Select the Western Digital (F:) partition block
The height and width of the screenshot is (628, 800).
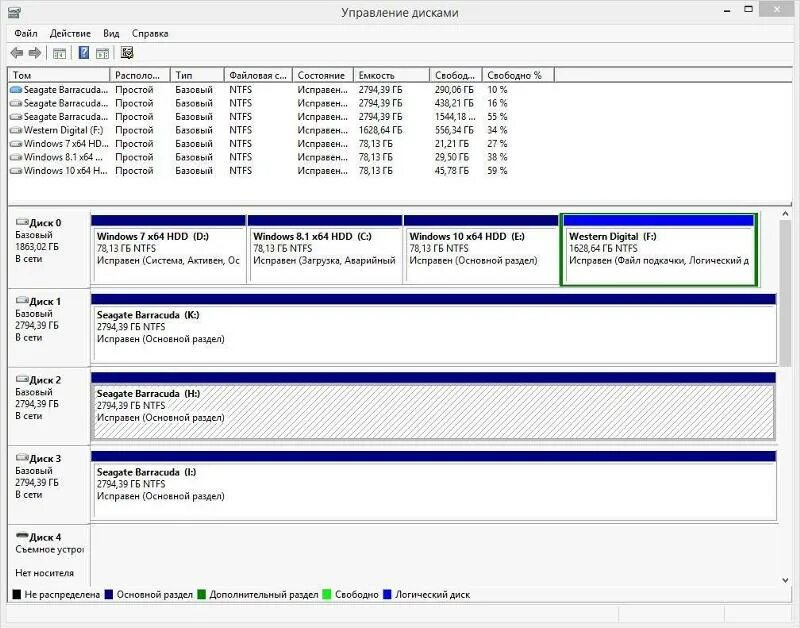tap(659, 249)
